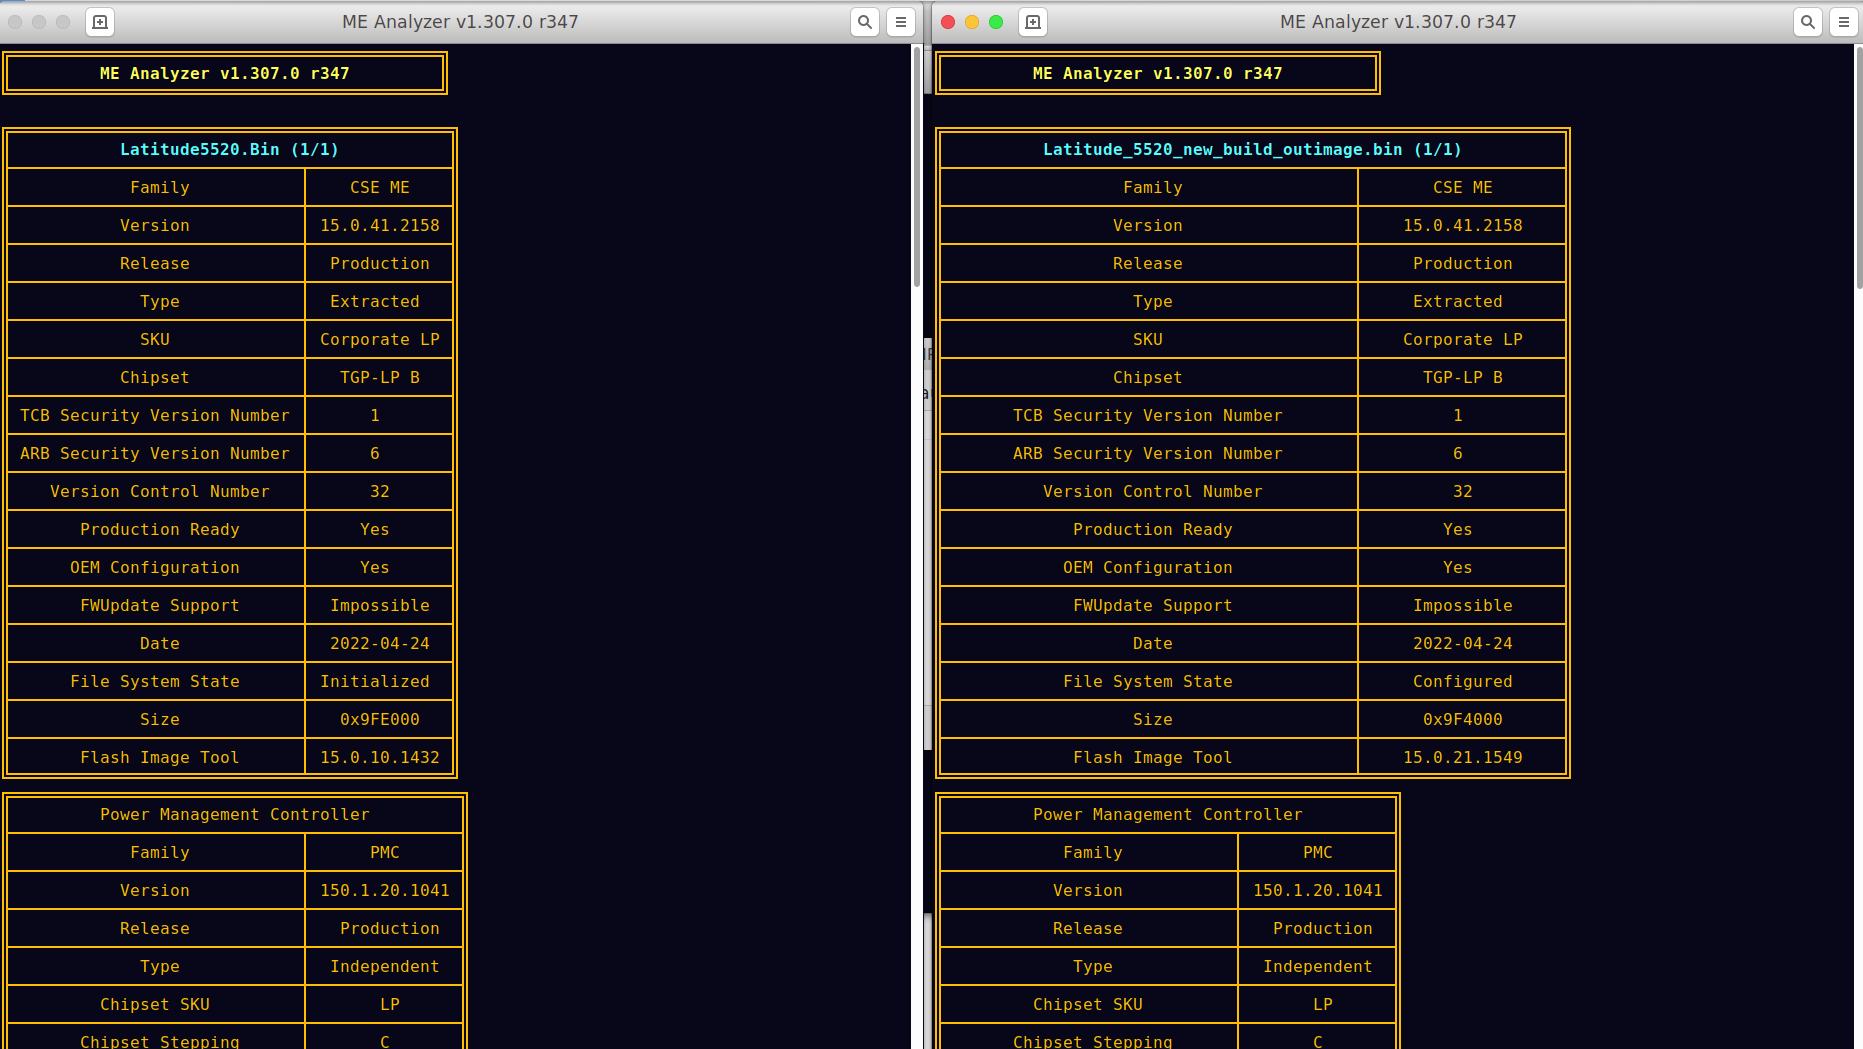Click 'Flash Image Tool' label in the left window
This screenshot has height=1049, width=1863.
tap(160, 757)
